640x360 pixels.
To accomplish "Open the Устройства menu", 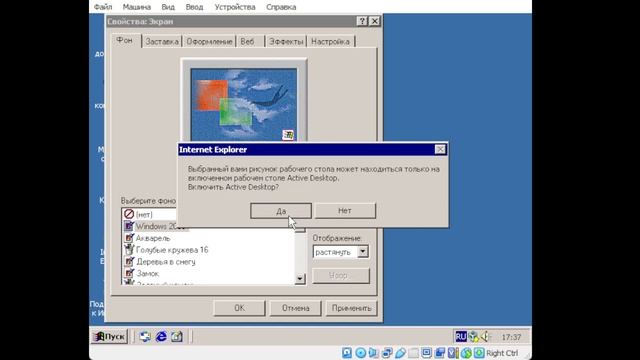I will click(x=235, y=7).
